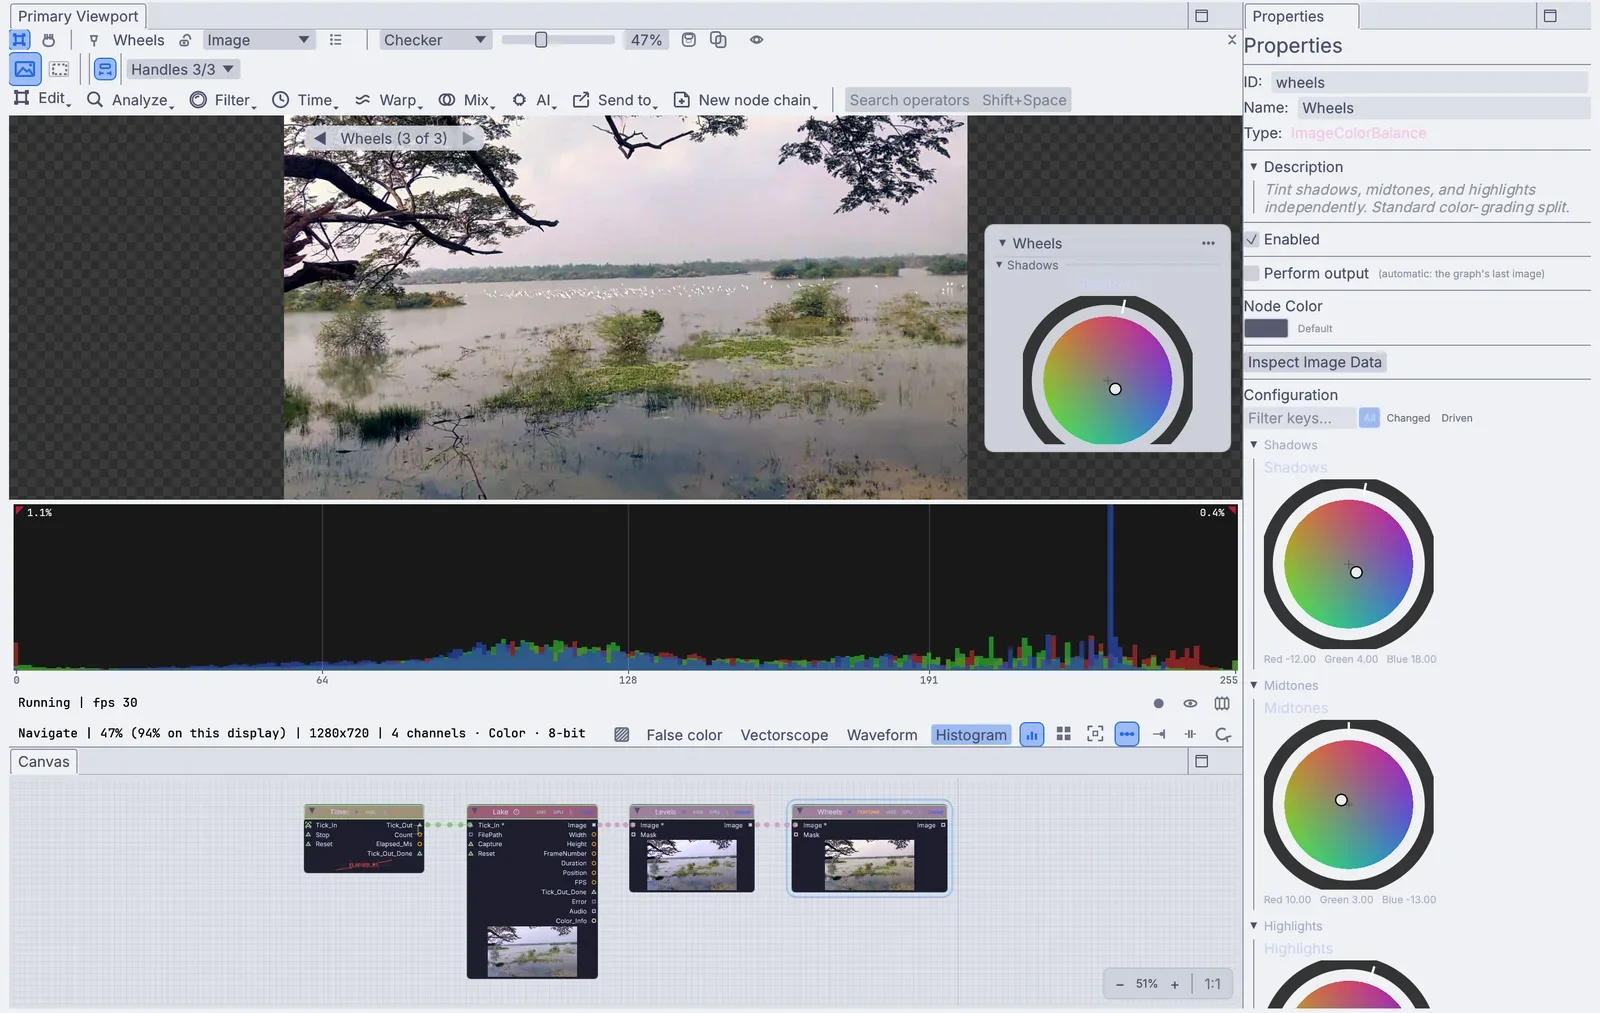This screenshot has width=1600, height=1013.
Task: Open the Warp menu
Action: 388,100
